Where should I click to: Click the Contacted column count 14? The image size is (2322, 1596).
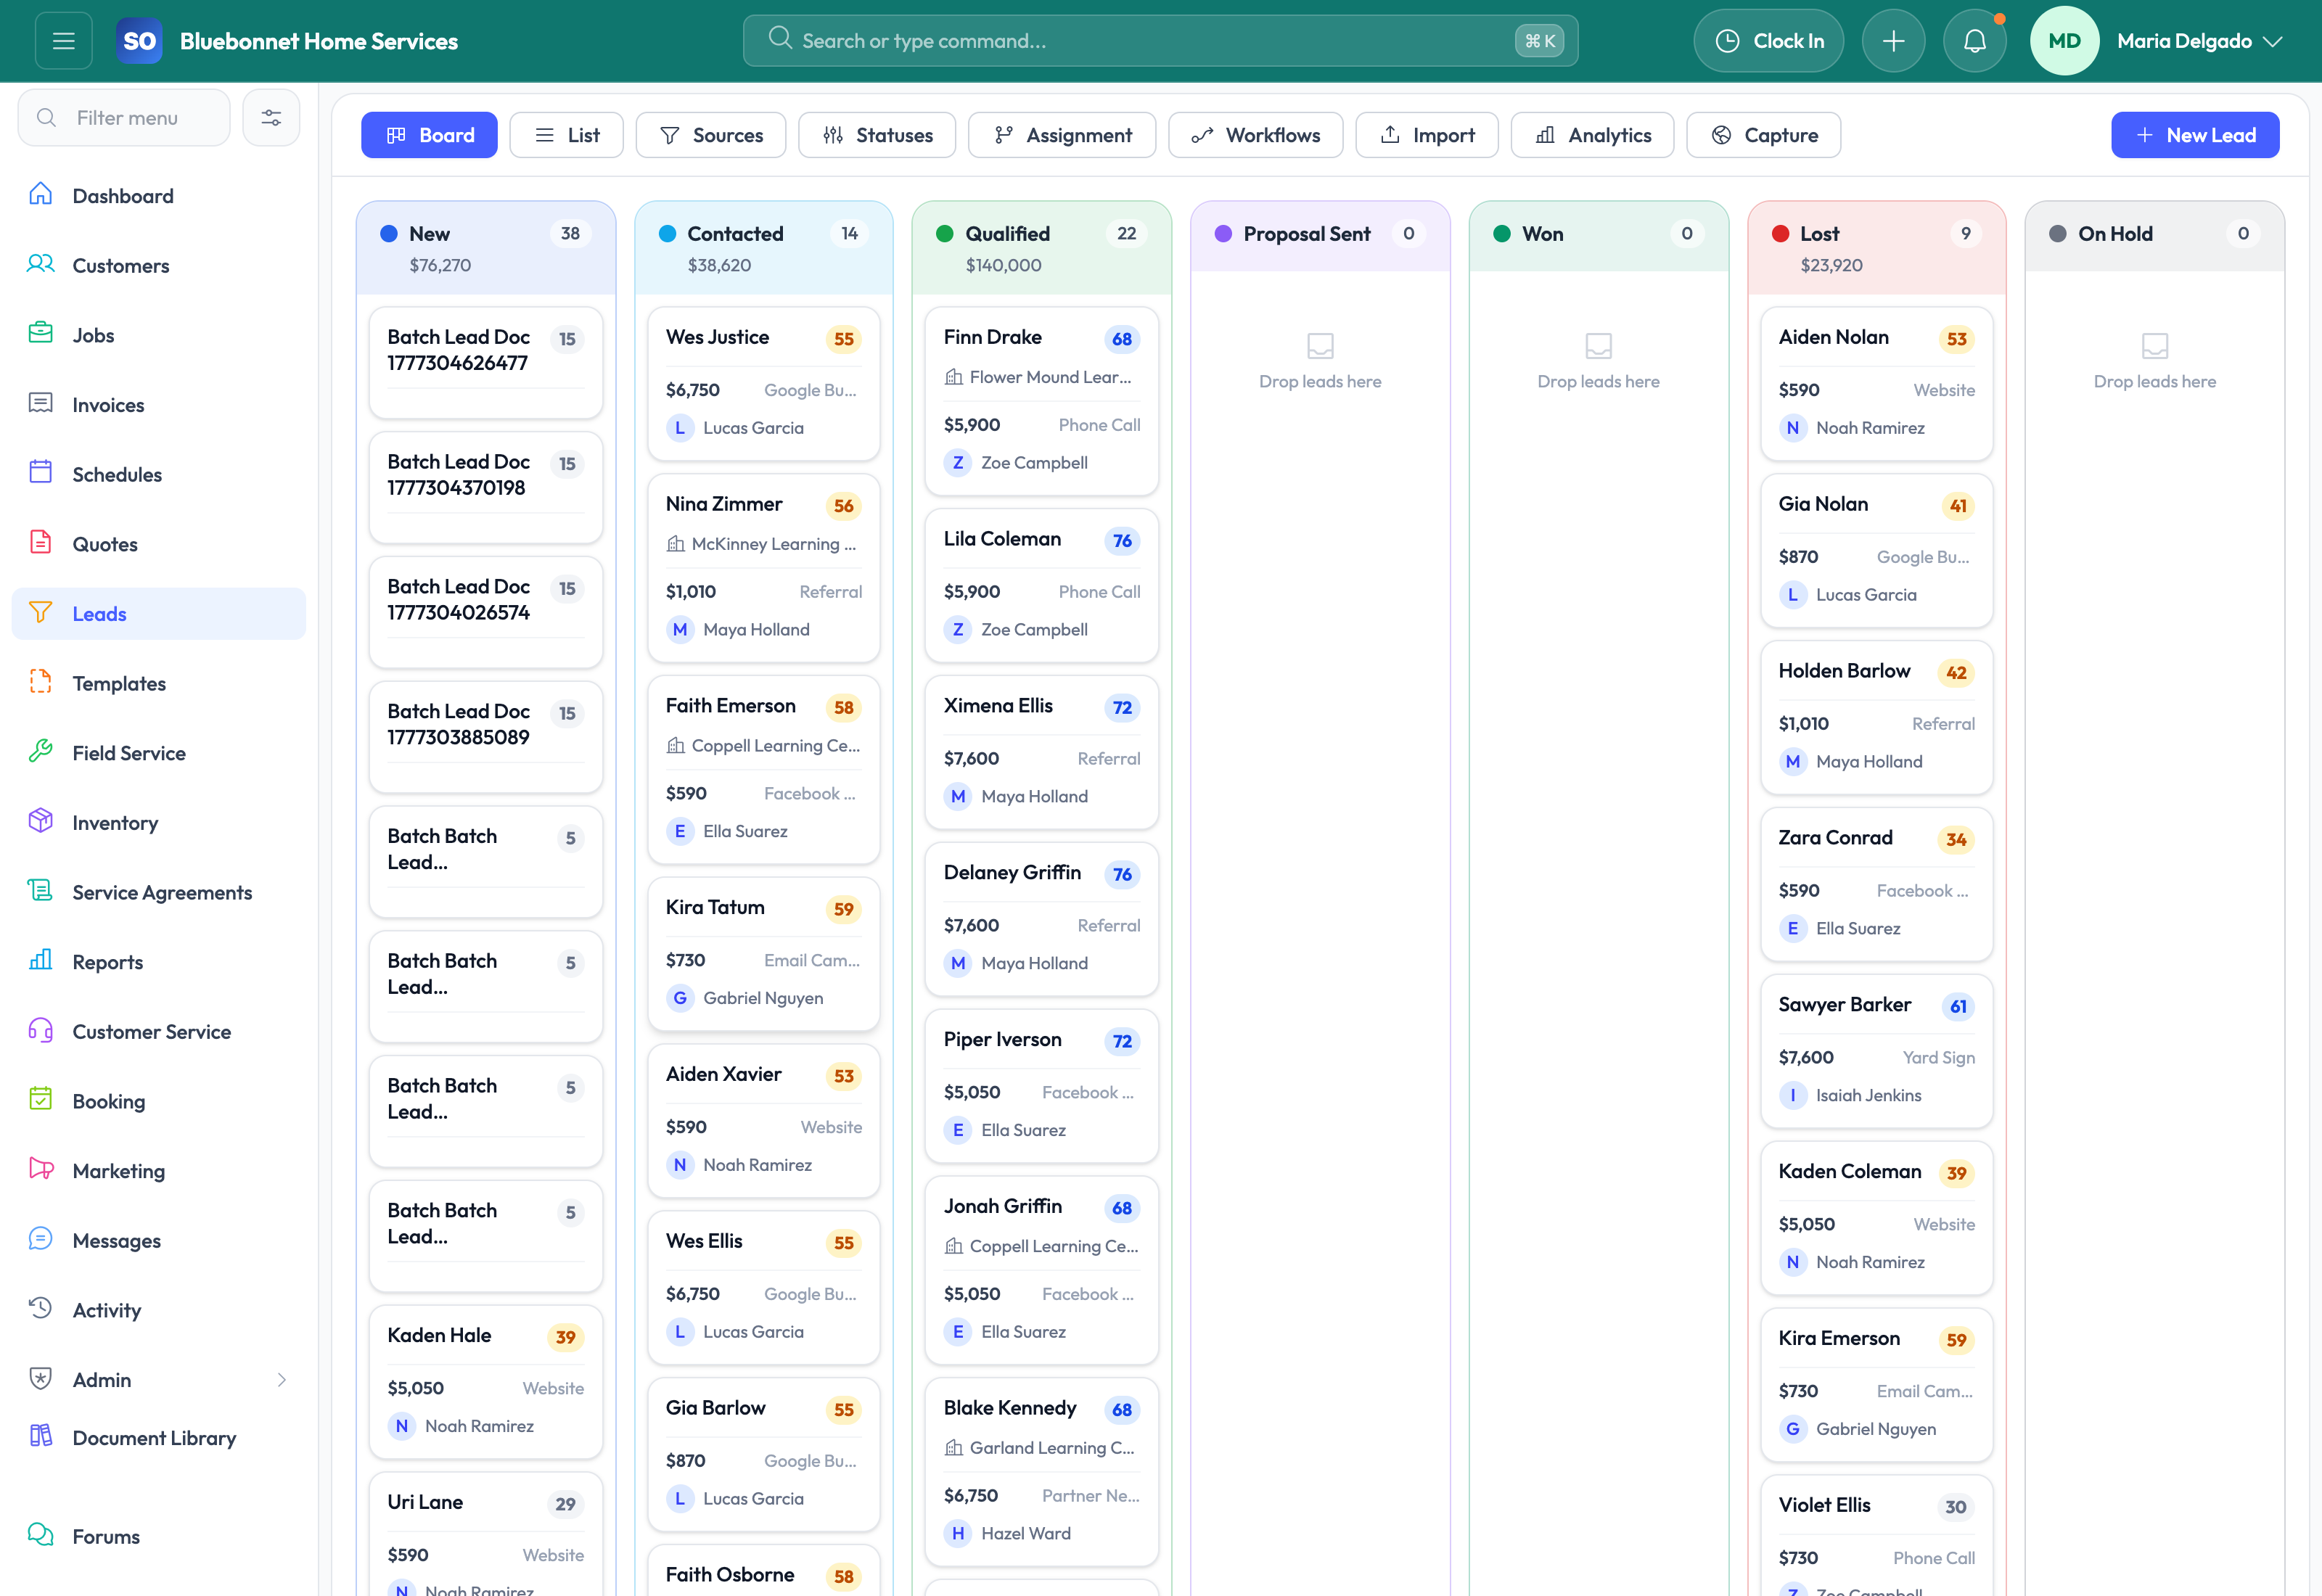click(849, 234)
